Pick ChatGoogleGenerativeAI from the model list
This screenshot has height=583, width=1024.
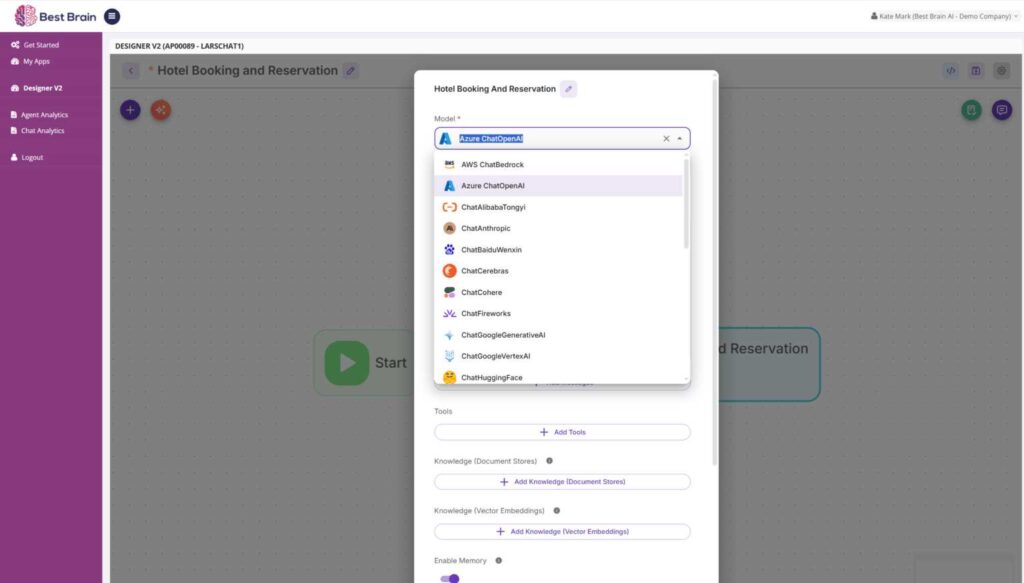558,335
